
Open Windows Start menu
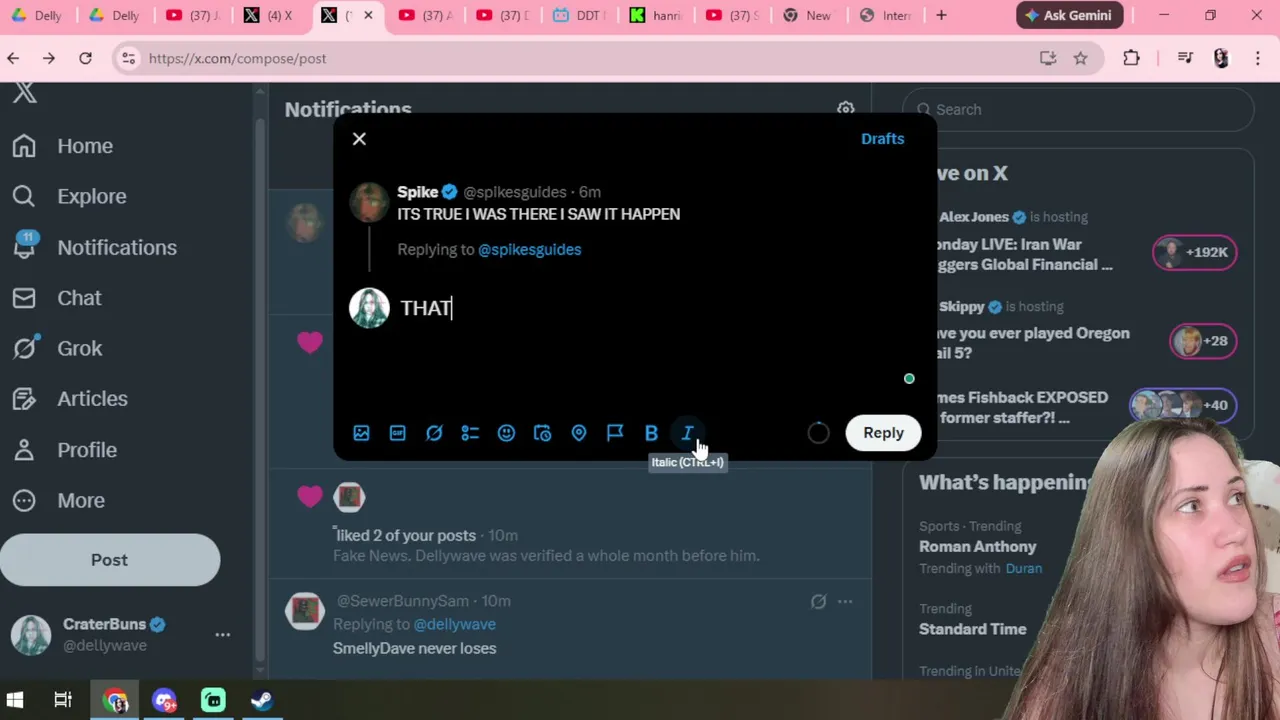click(x=14, y=700)
